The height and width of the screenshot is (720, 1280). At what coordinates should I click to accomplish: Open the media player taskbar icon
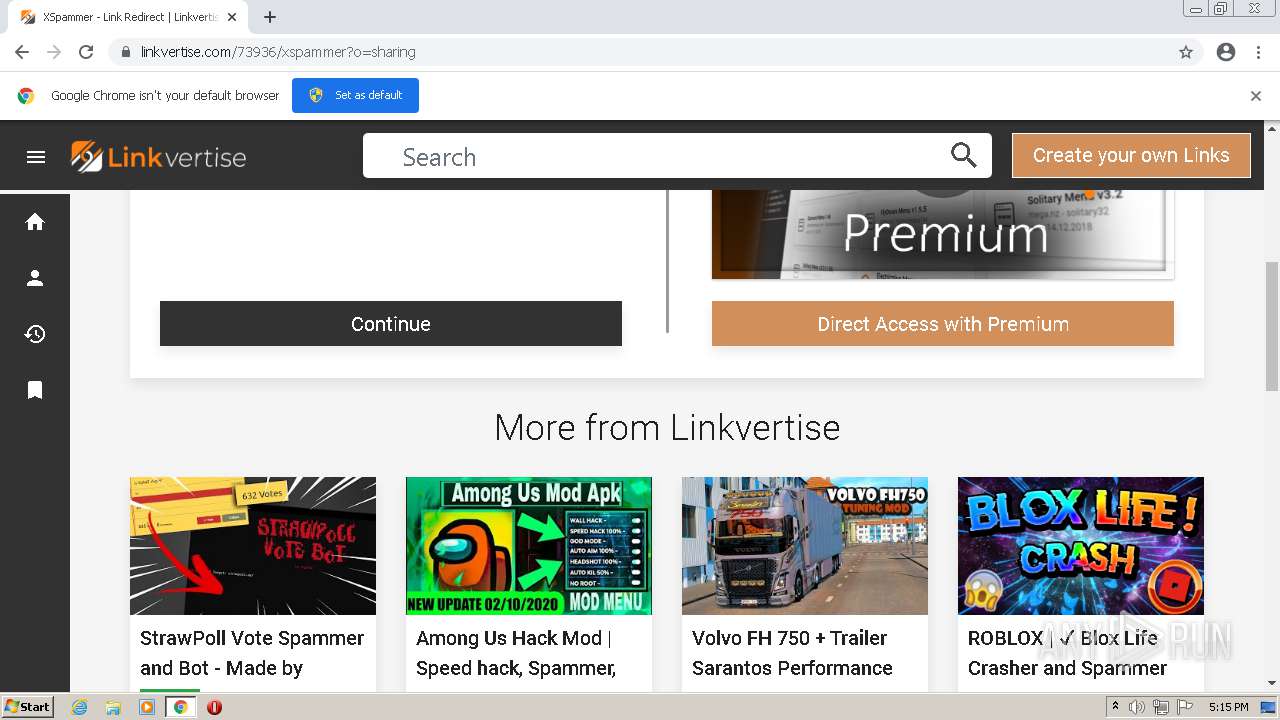point(147,707)
